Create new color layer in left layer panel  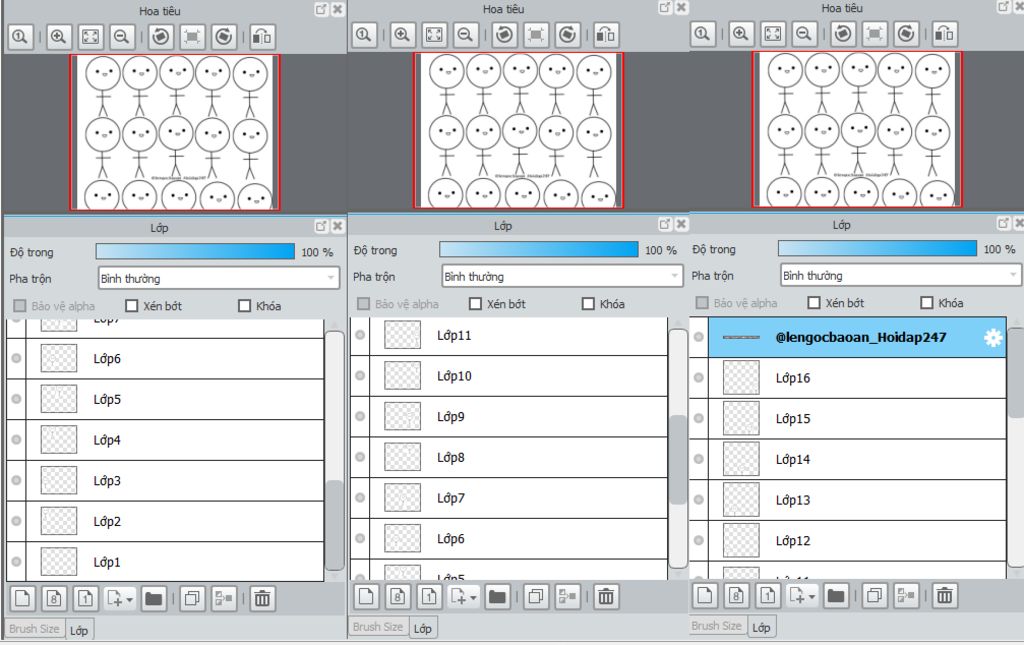[22, 598]
